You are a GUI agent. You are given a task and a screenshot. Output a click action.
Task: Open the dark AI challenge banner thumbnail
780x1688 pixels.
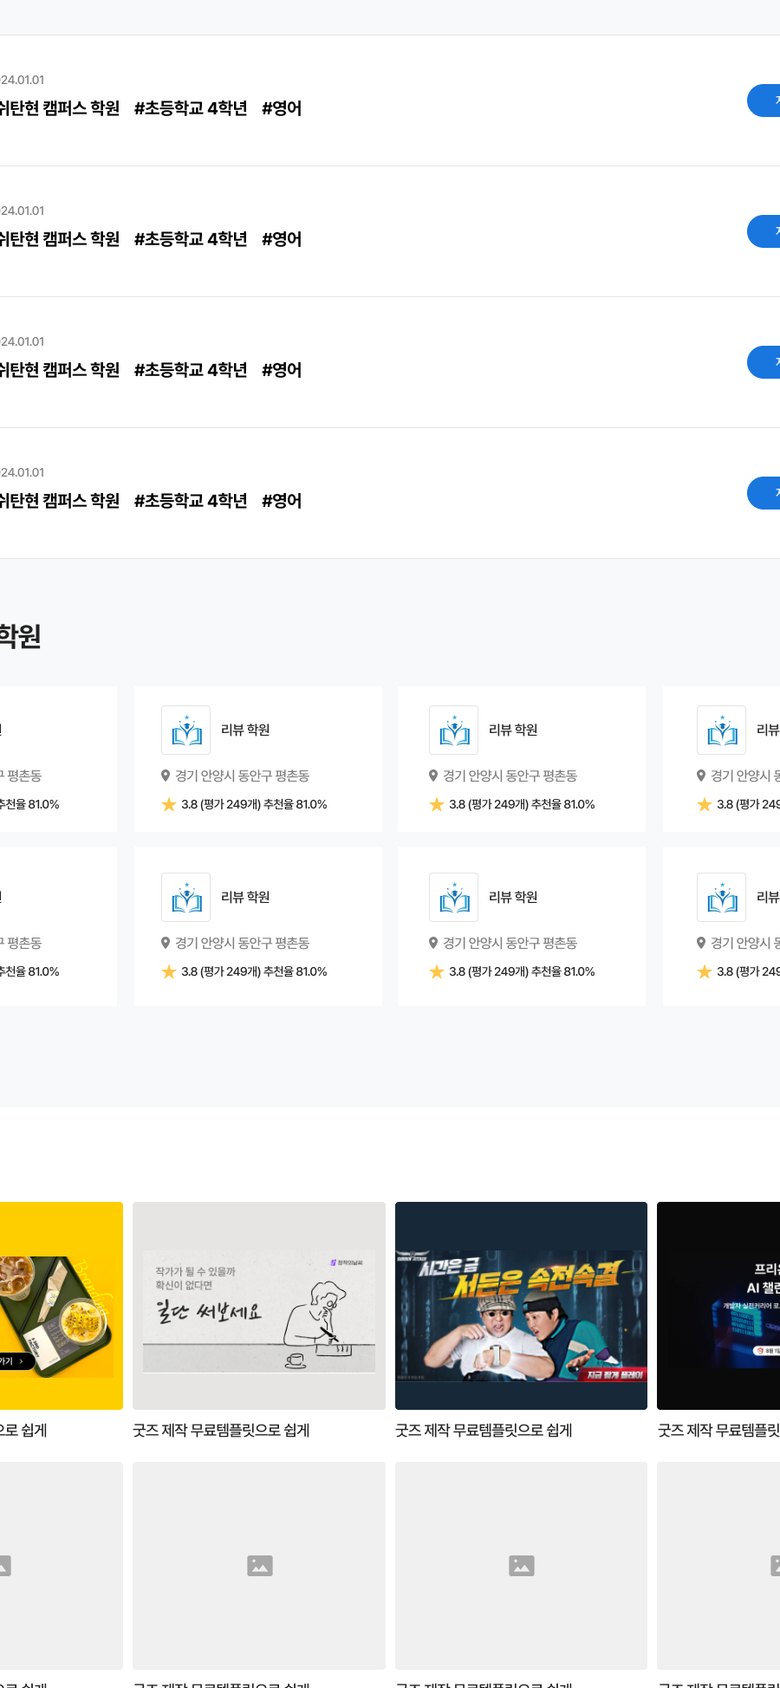tap(718, 1306)
